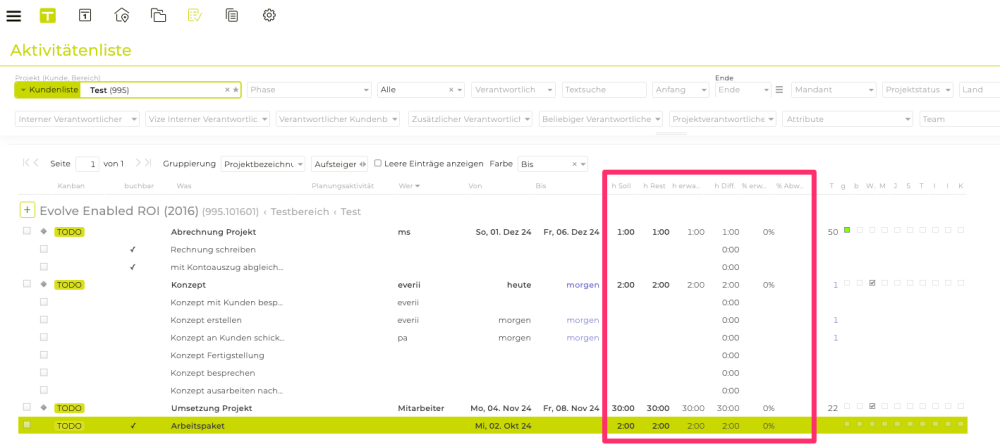1000x447 pixels.
Task: Click the page number field
Action: 87,164
